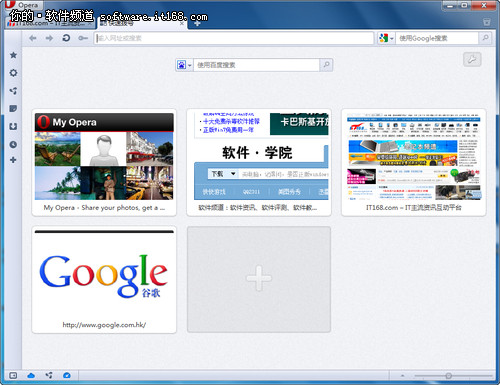Reload the current page
Viewport: 500px width, 385px height.
tap(66, 38)
